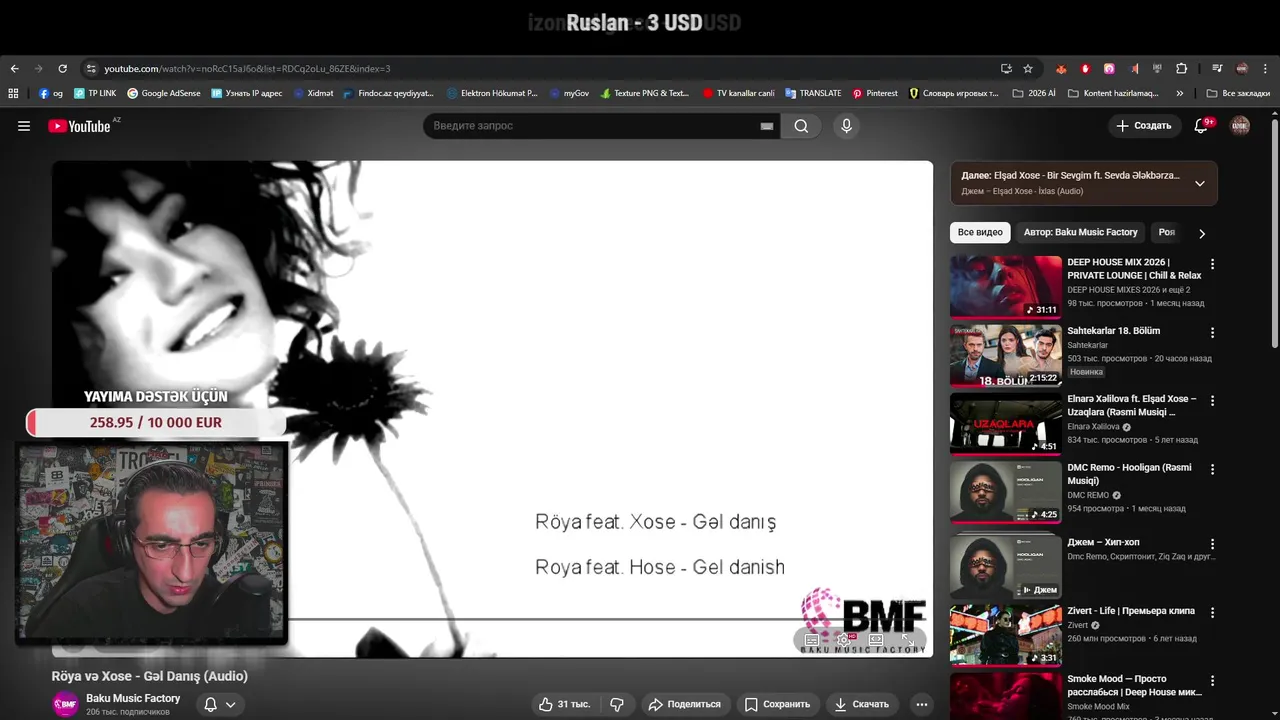Open options for Elnarə Xəlilova Uzaqlara video

pyautogui.click(x=1212, y=400)
